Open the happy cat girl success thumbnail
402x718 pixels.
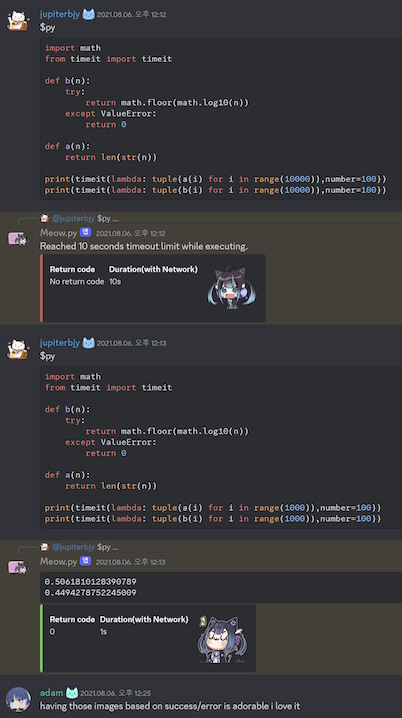coord(222,640)
